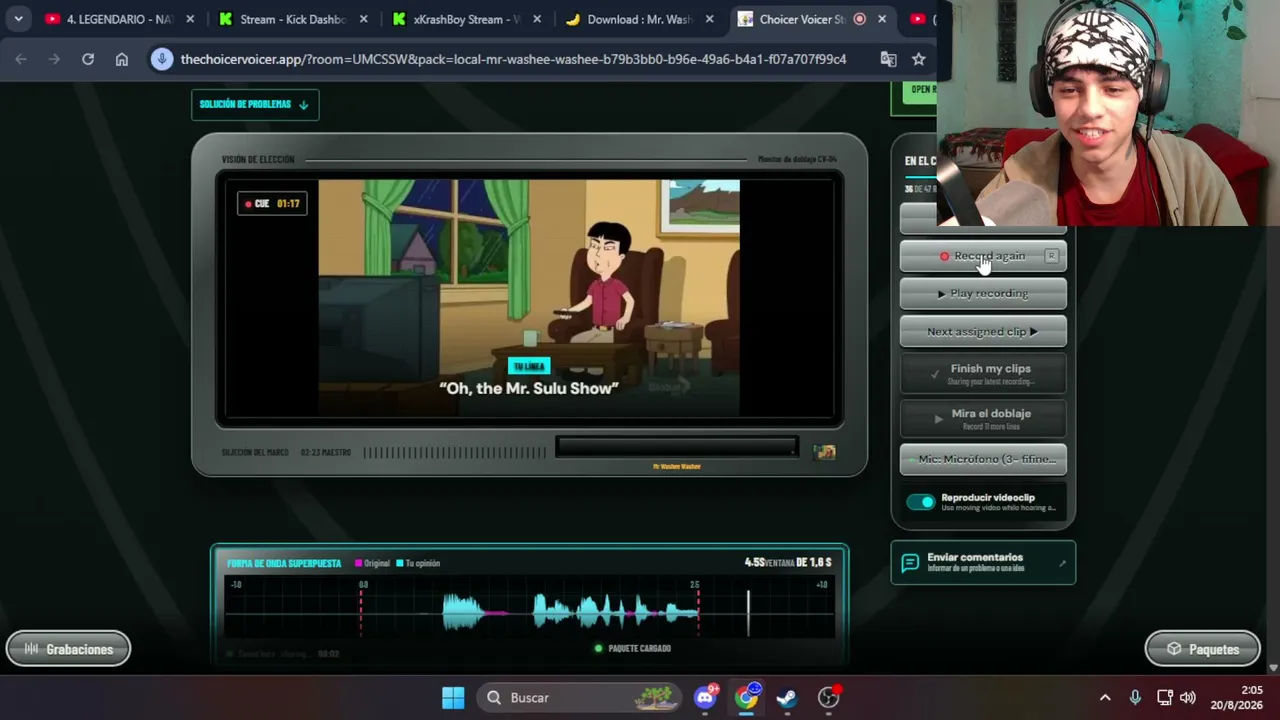Reload the current page

coord(88,59)
